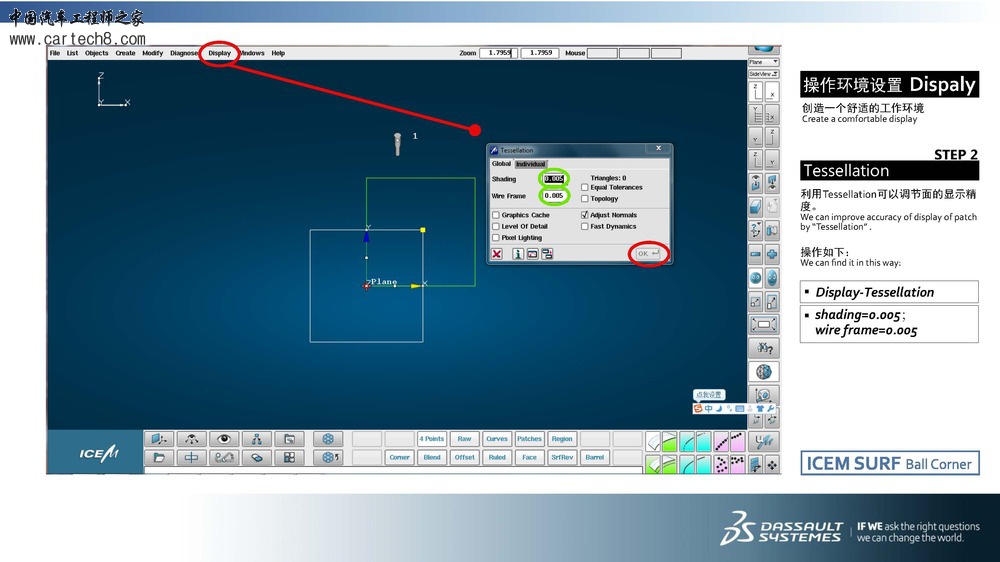This screenshot has height=562, width=1000.
Task: Click the top green surface icon
Action: 669,441
